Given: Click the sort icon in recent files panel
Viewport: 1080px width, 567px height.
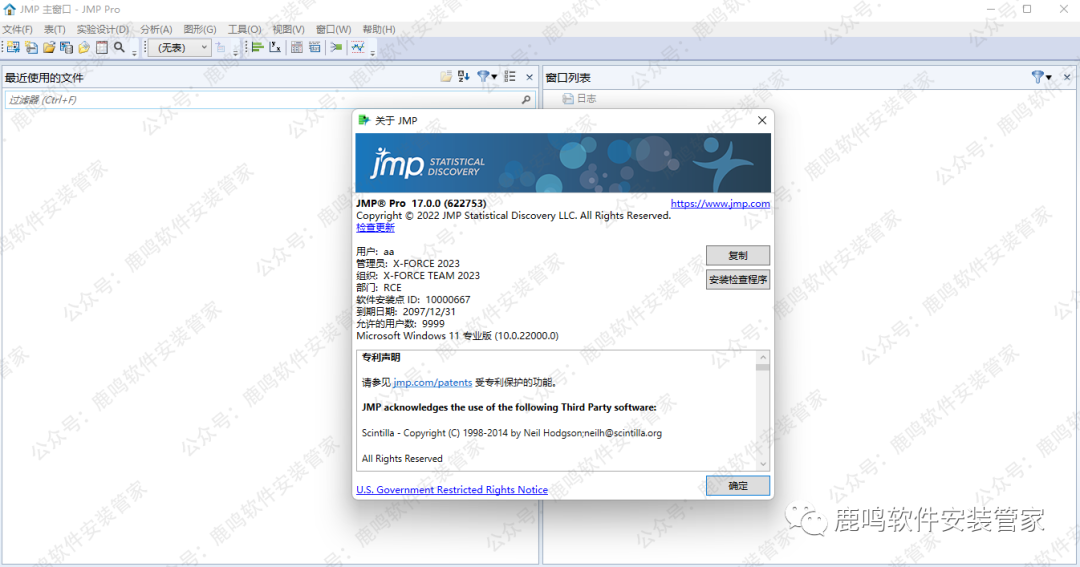Looking at the screenshot, I should point(464,77).
